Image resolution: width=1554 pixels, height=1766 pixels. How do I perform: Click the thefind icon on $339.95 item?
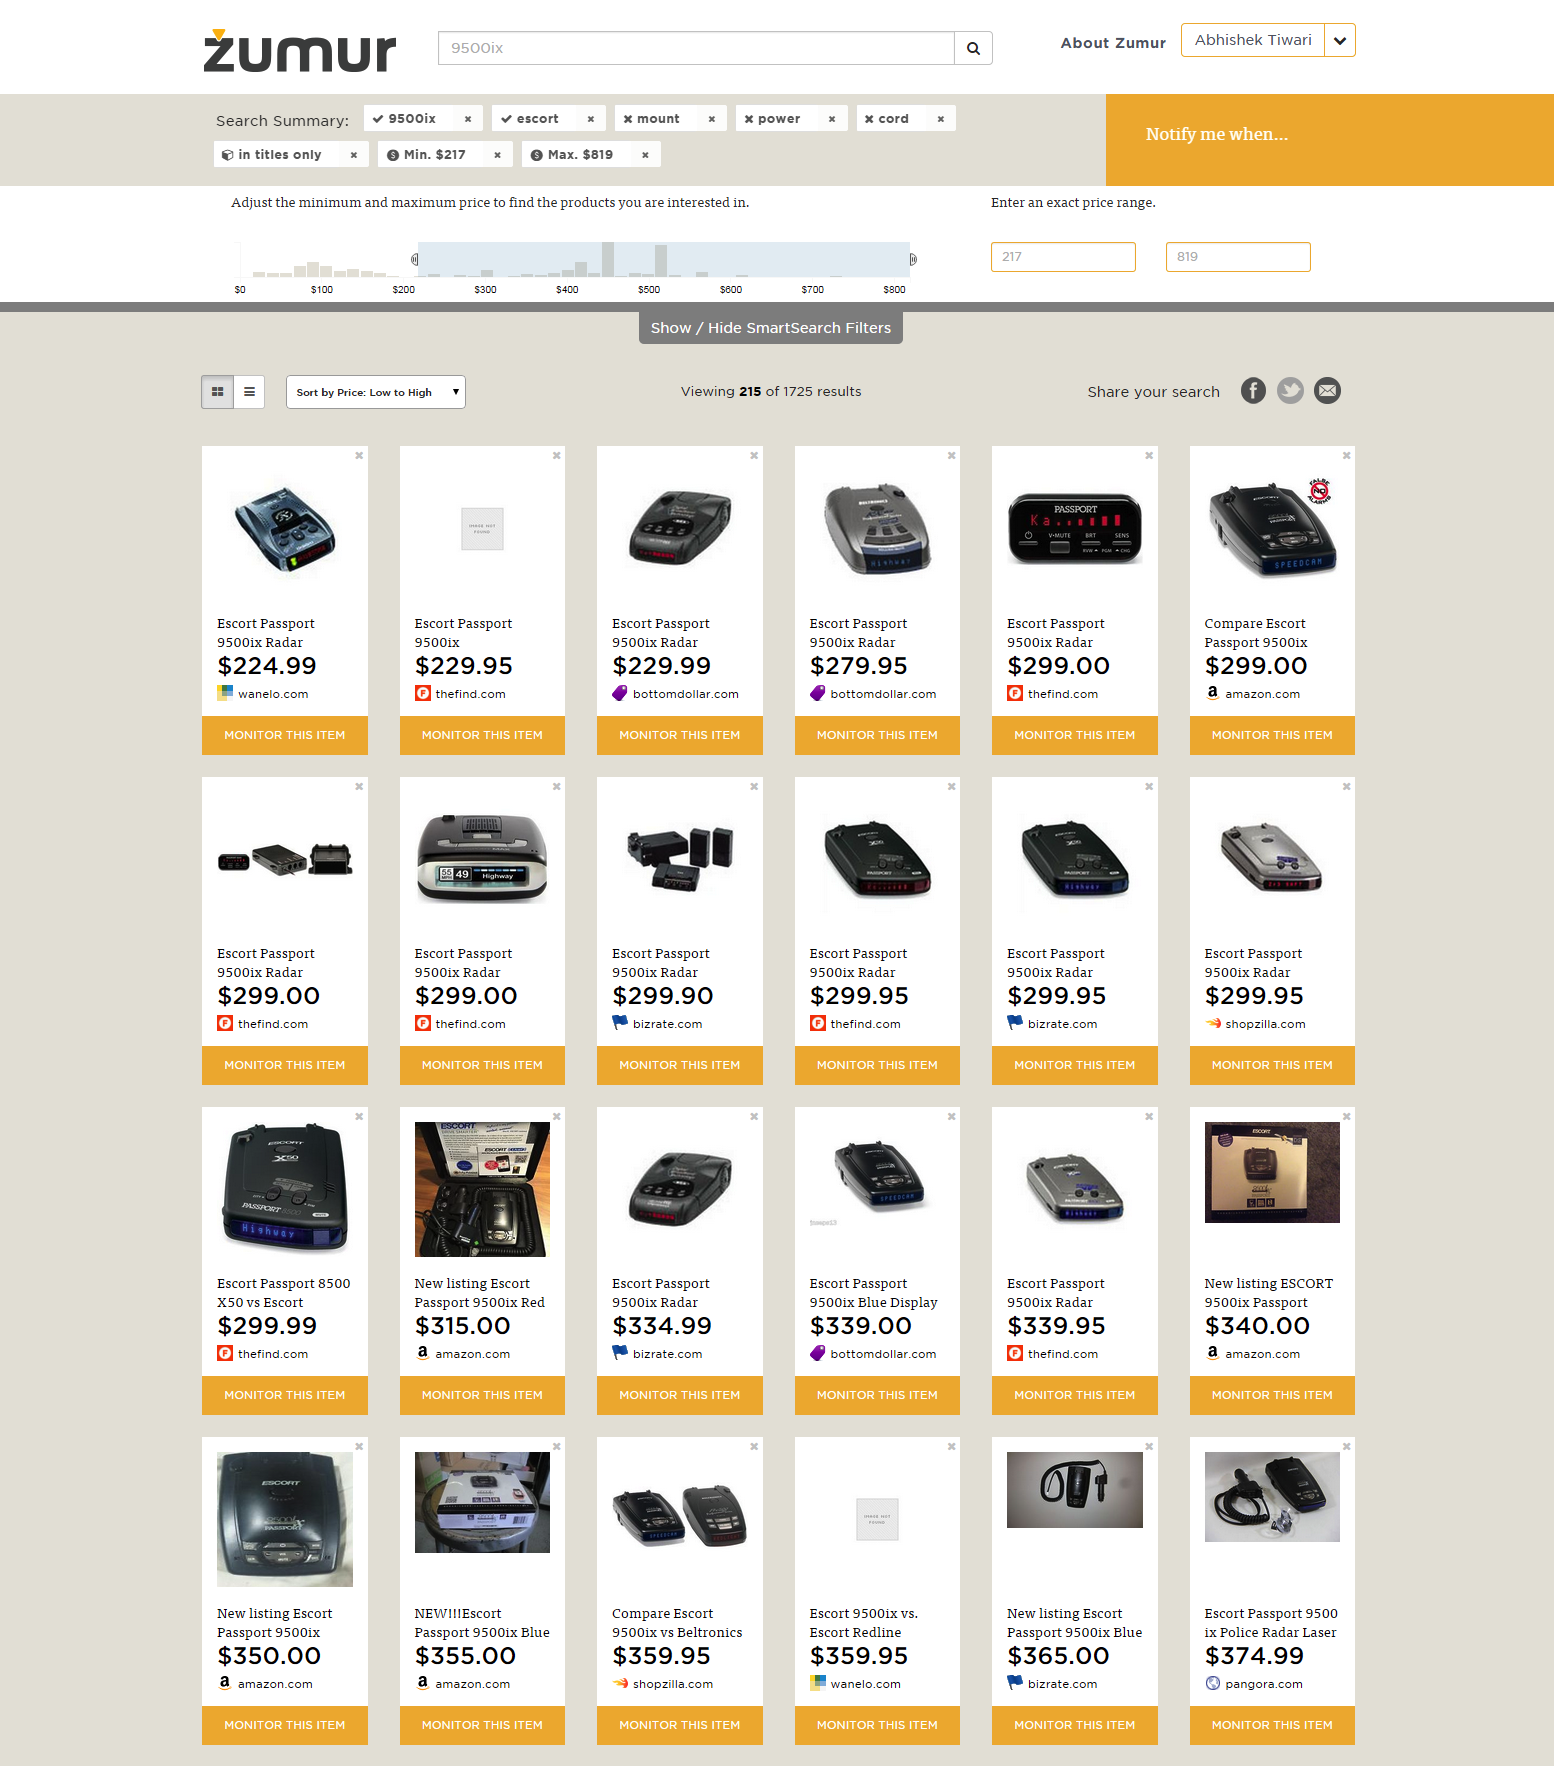(x=1015, y=1353)
